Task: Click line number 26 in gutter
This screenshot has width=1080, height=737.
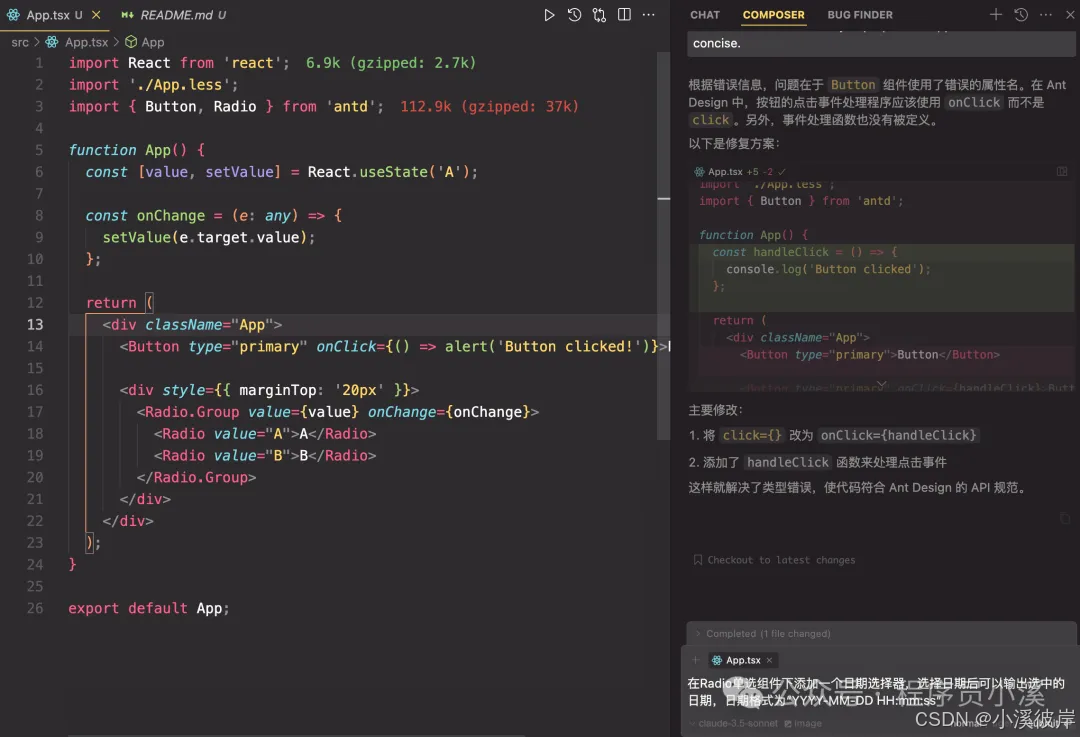Action: pos(34,608)
